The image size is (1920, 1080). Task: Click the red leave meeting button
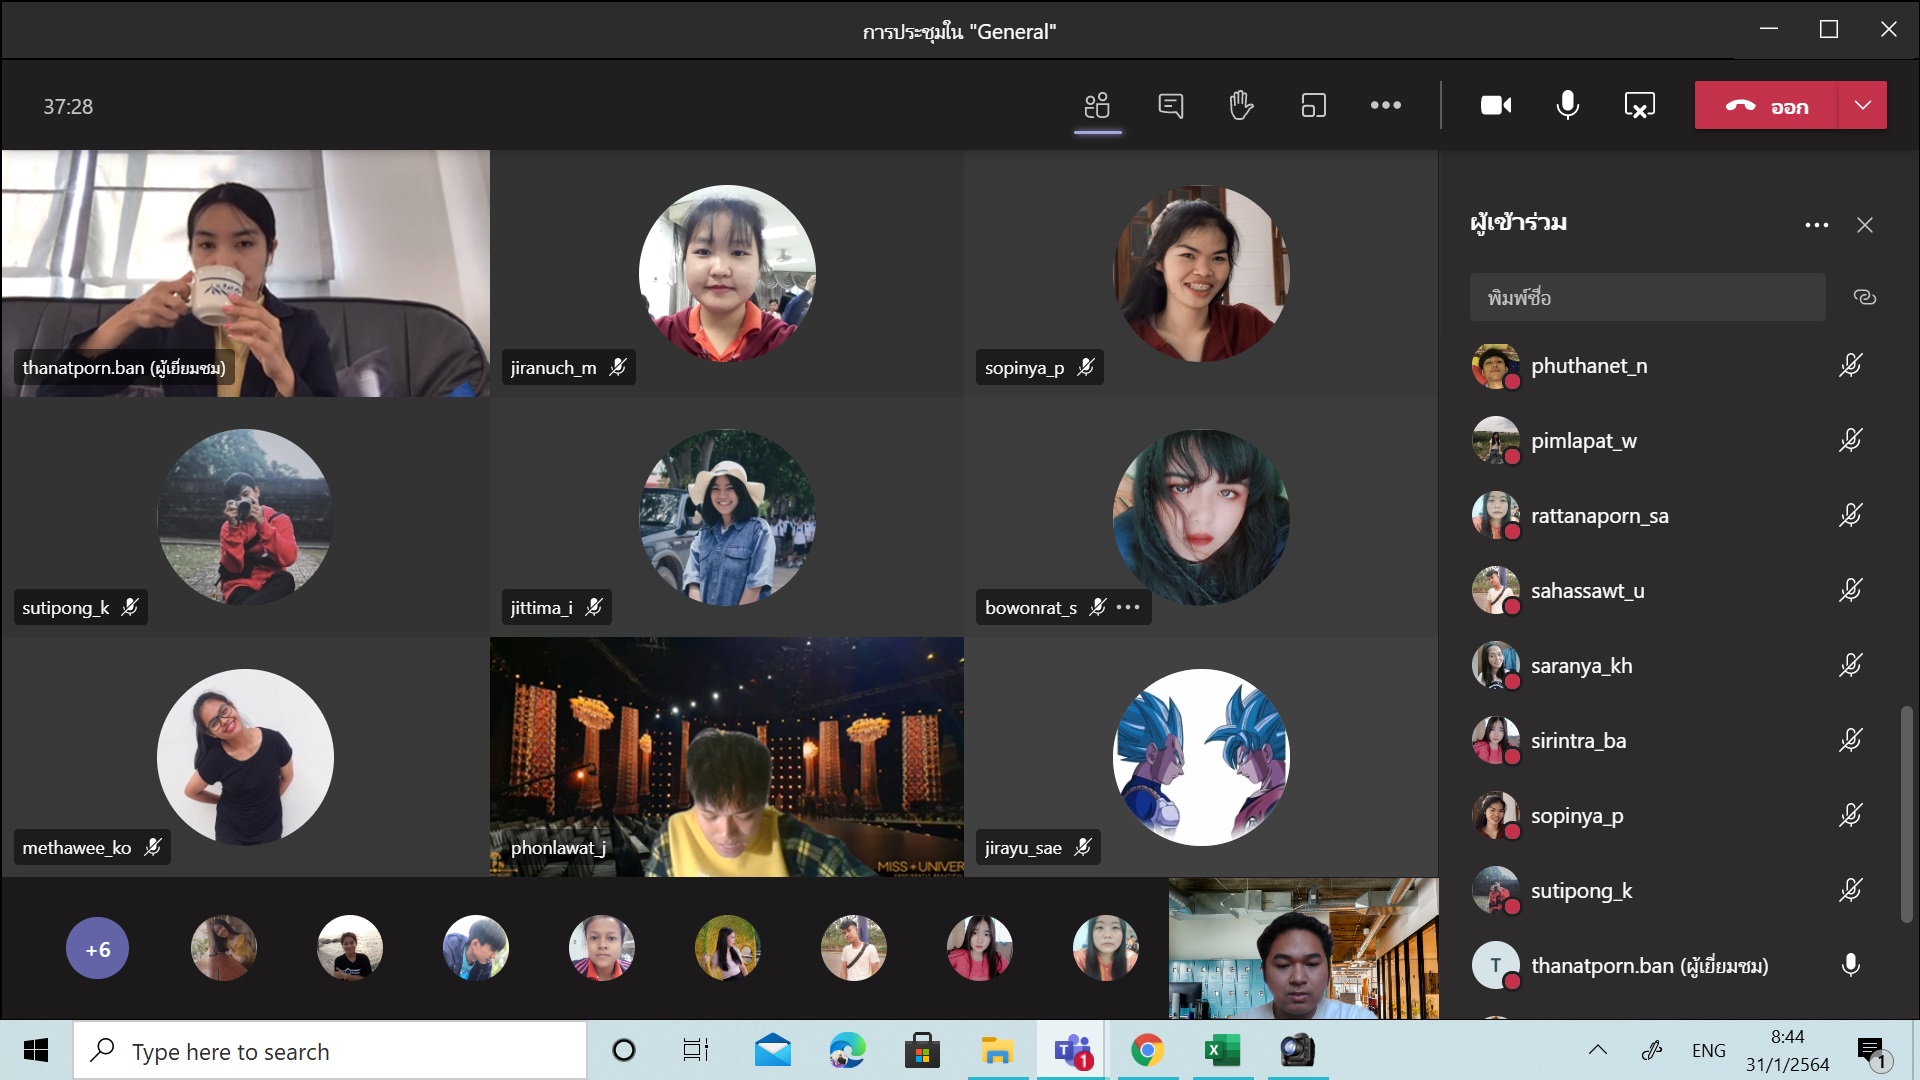coord(1766,105)
